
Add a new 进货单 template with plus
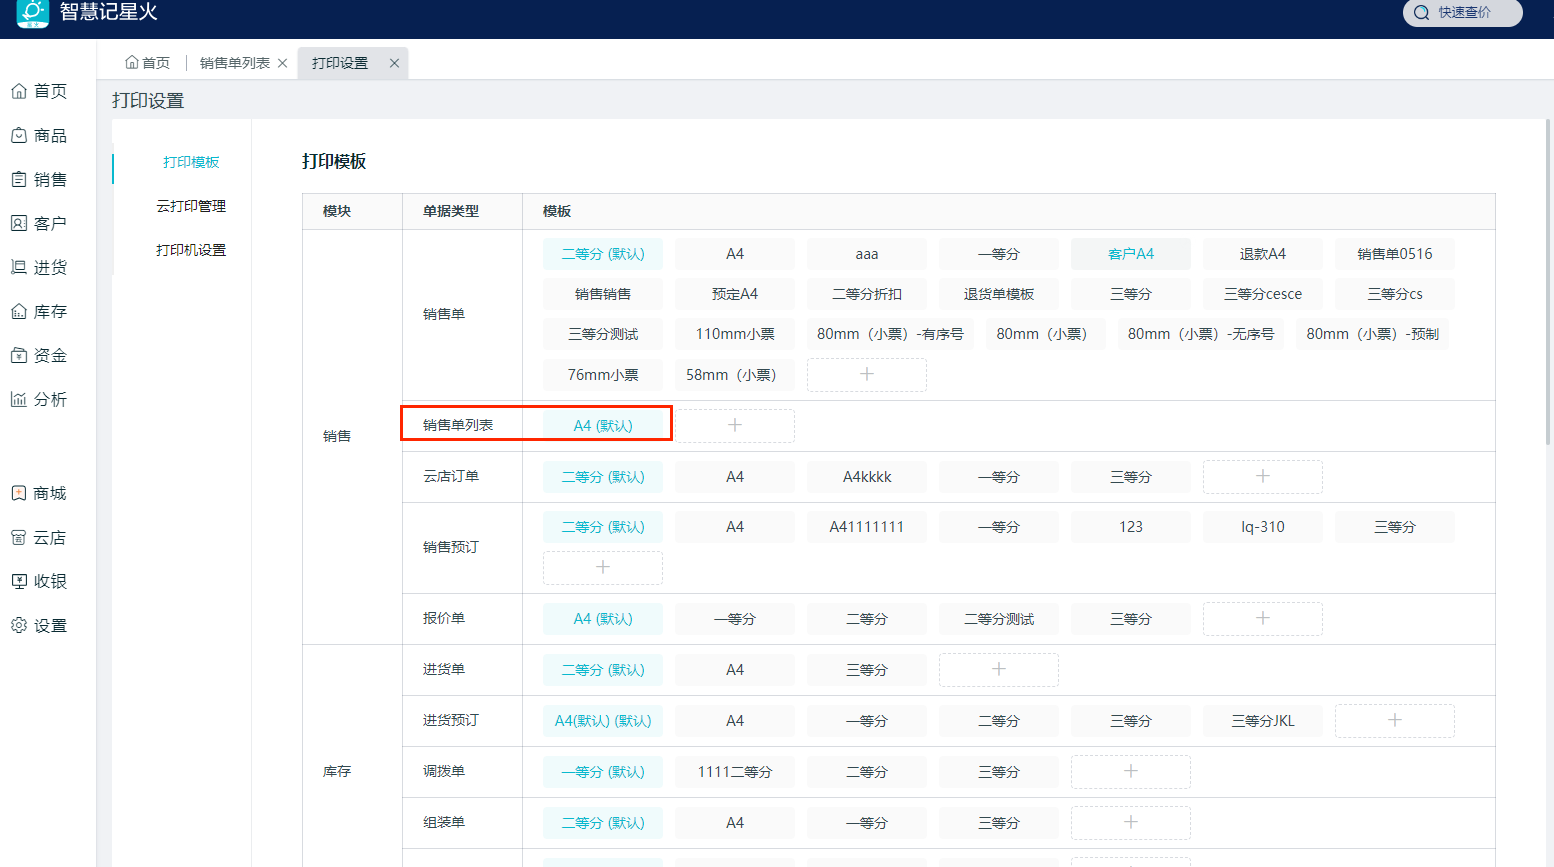999,669
